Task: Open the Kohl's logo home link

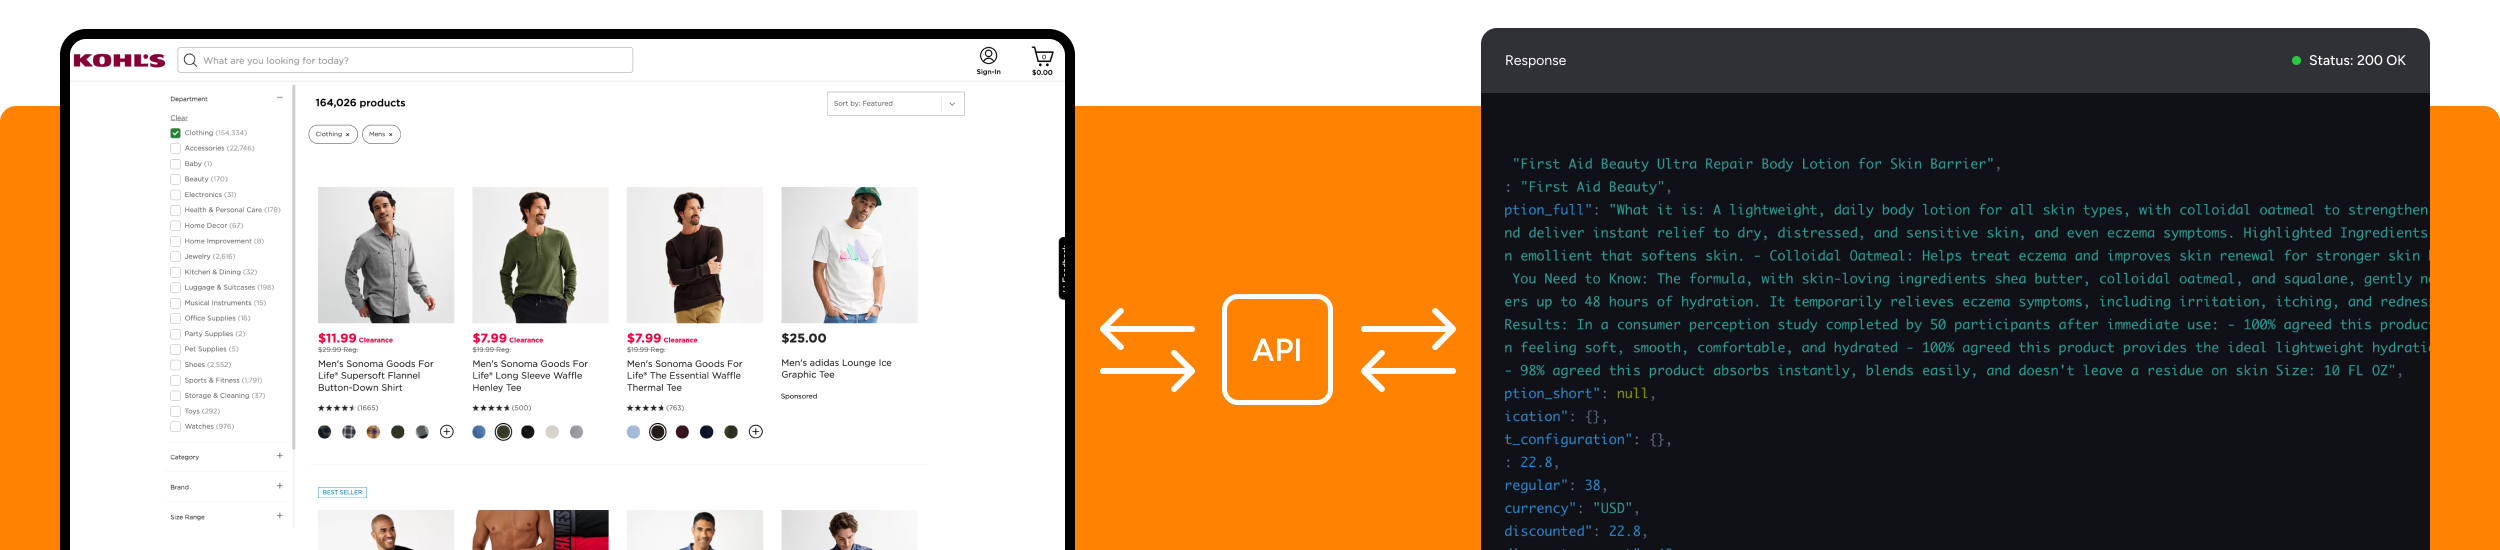Action: point(119,61)
